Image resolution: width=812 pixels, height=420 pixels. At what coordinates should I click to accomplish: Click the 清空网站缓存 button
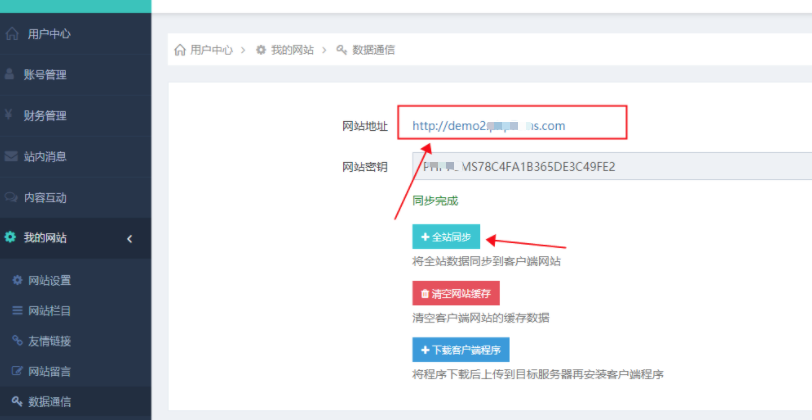coord(456,294)
